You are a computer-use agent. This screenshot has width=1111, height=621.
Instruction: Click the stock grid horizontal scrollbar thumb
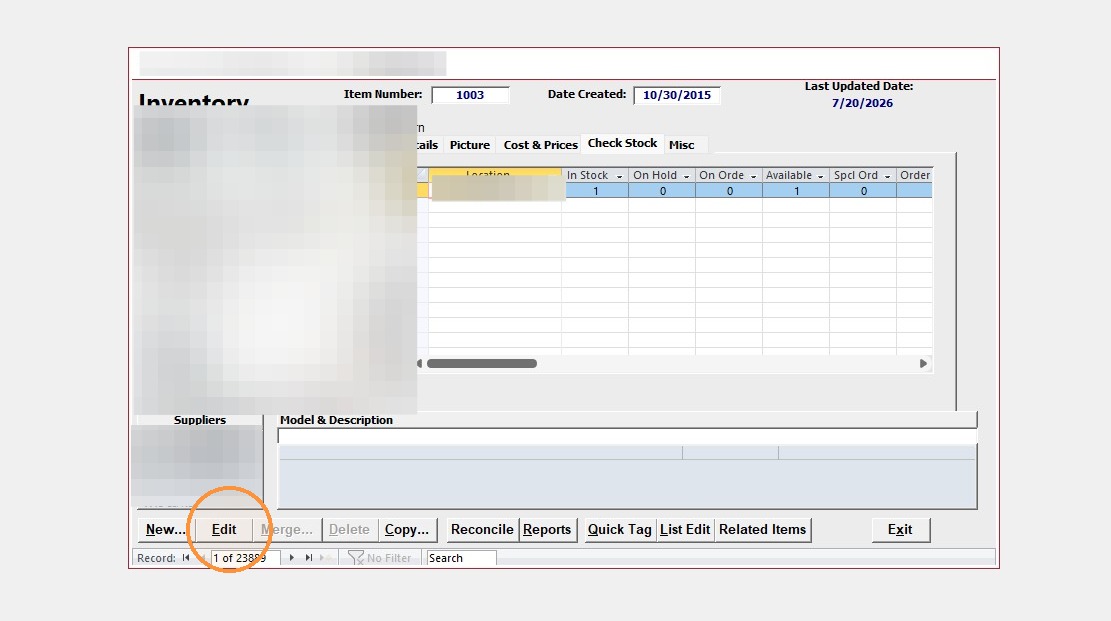click(482, 364)
